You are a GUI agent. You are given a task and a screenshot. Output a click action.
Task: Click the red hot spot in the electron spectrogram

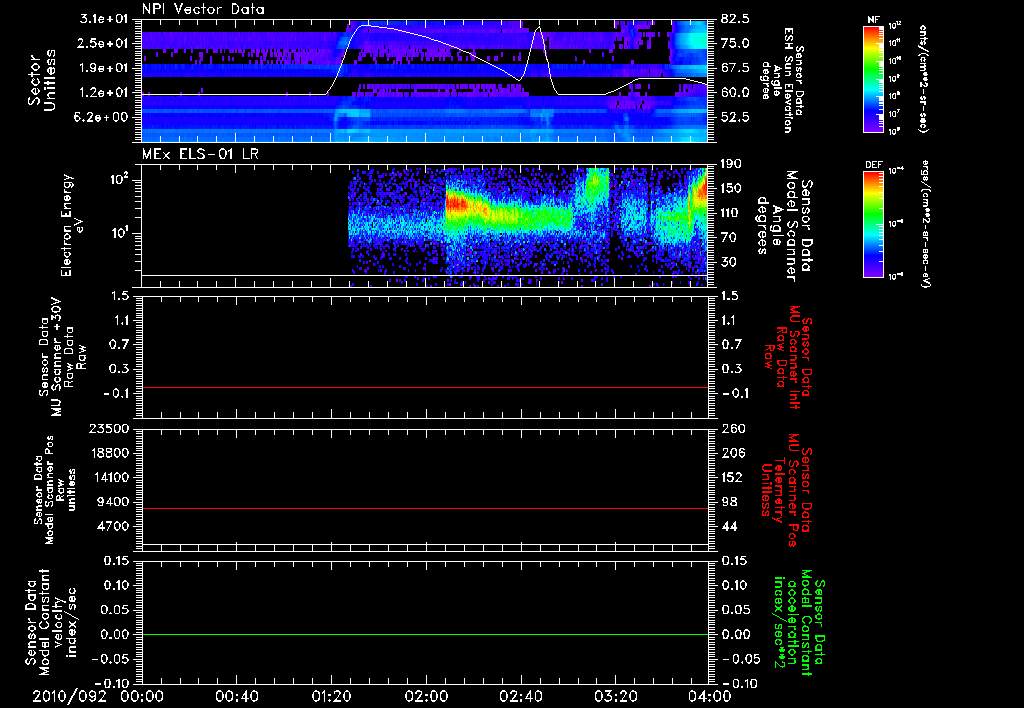pyautogui.click(x=456, y=204)
